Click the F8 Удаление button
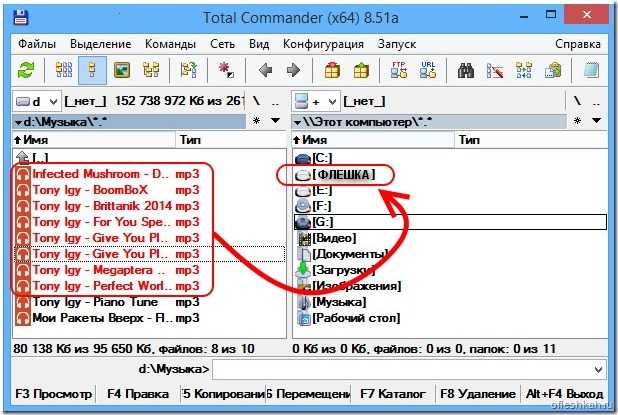The height and width of the screenshot is (415, 618). tap(478, 394)
